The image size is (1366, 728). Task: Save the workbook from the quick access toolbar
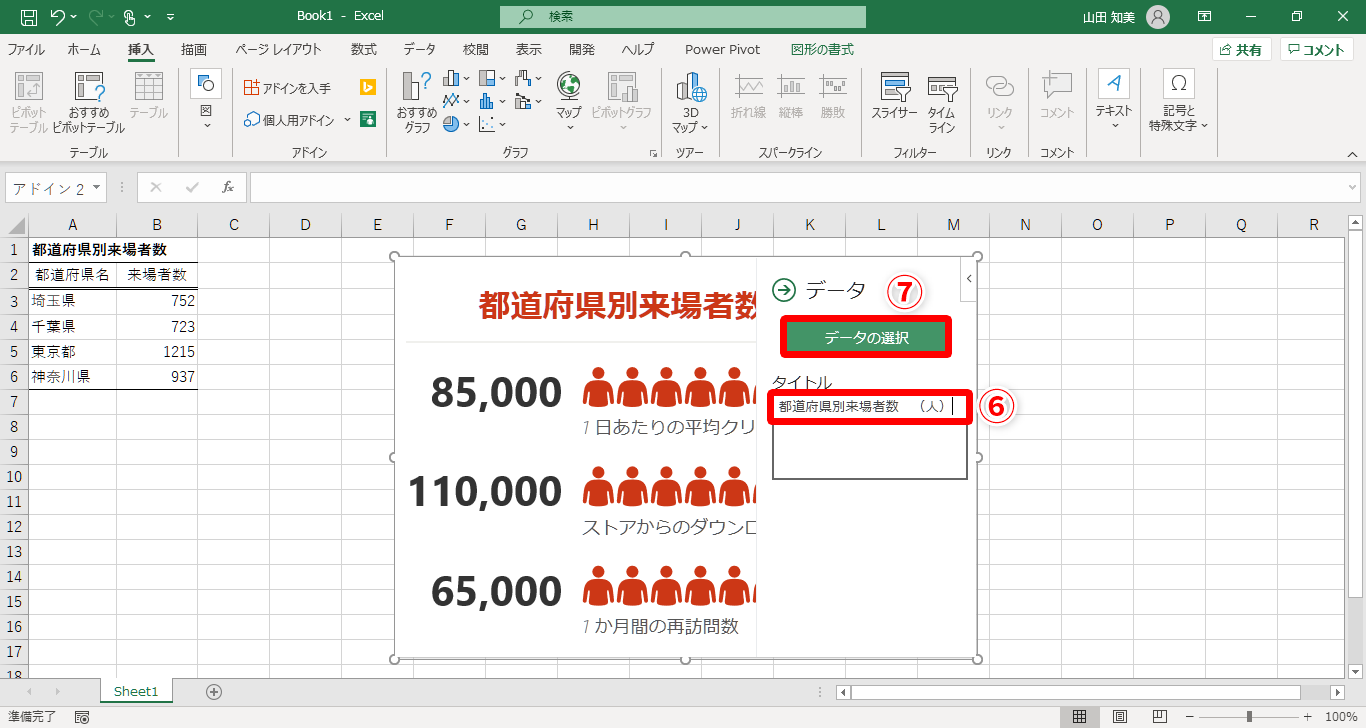point(29,17)
